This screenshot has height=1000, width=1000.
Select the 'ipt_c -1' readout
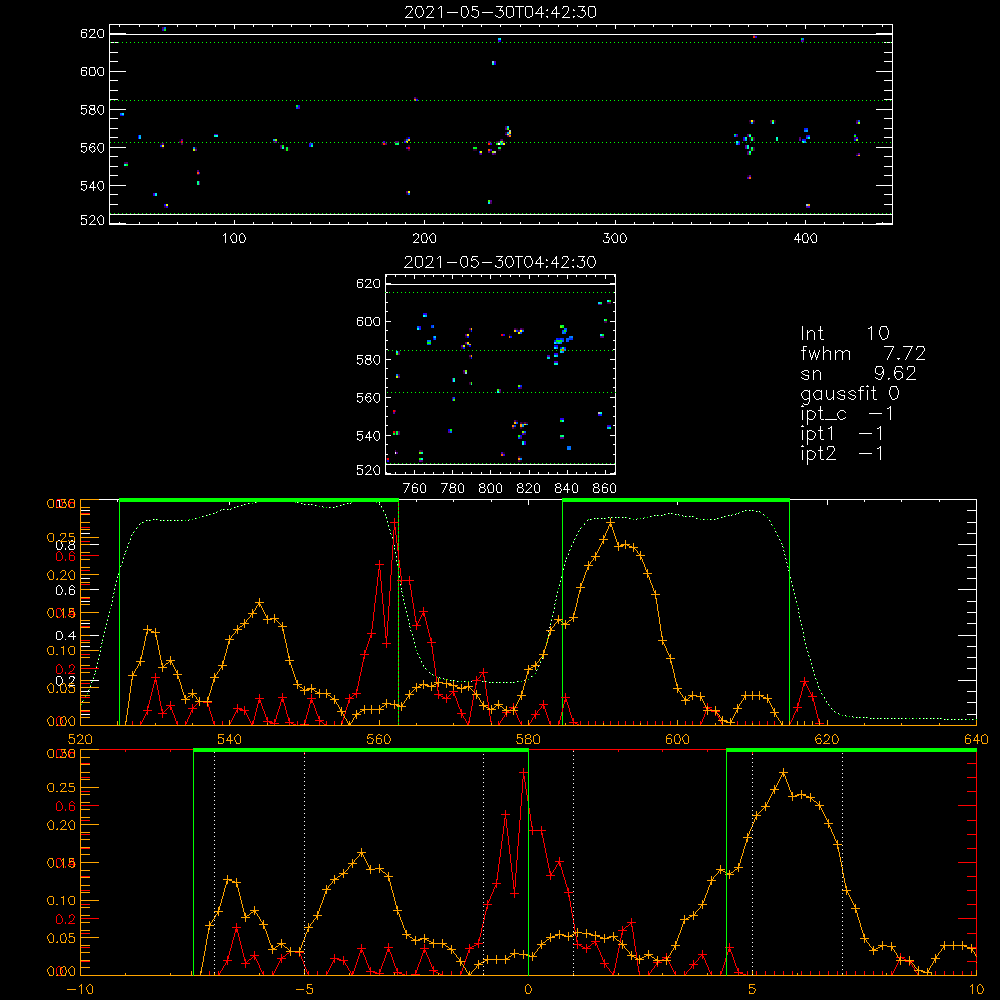coord(847,414)
